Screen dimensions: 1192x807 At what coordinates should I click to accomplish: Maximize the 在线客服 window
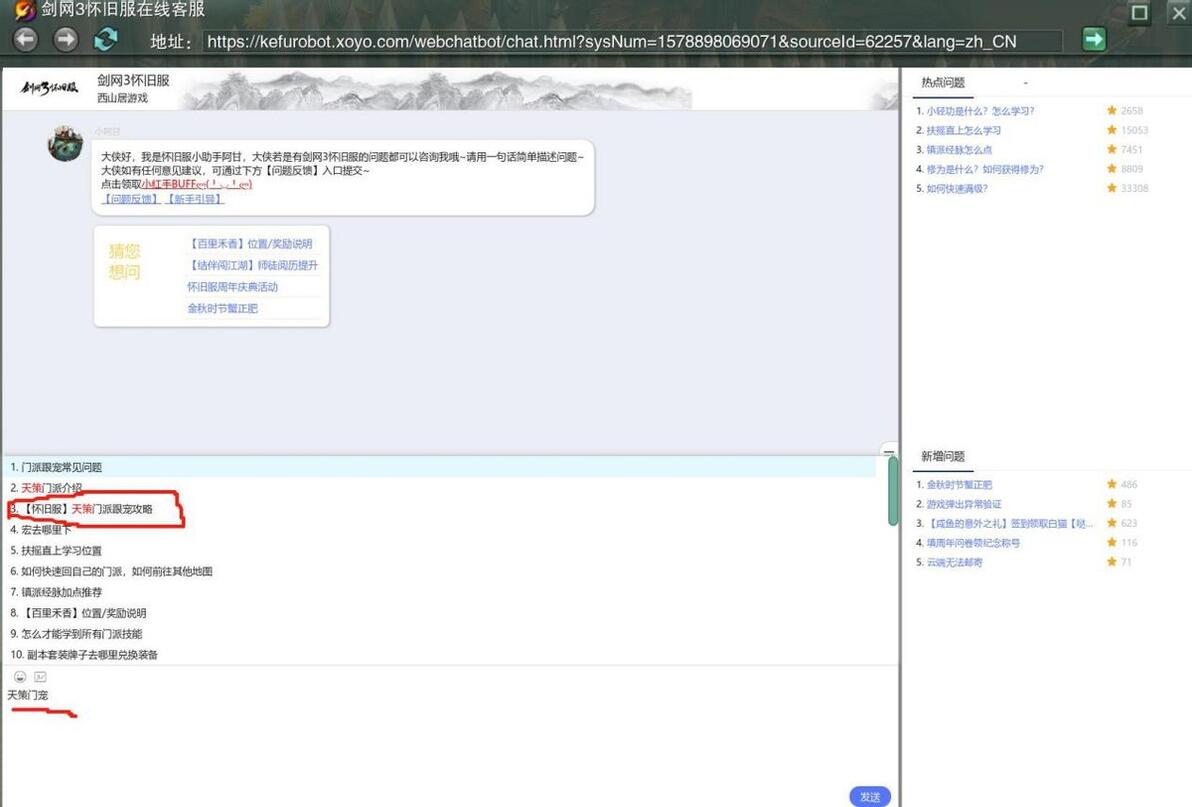point(1139,13)
